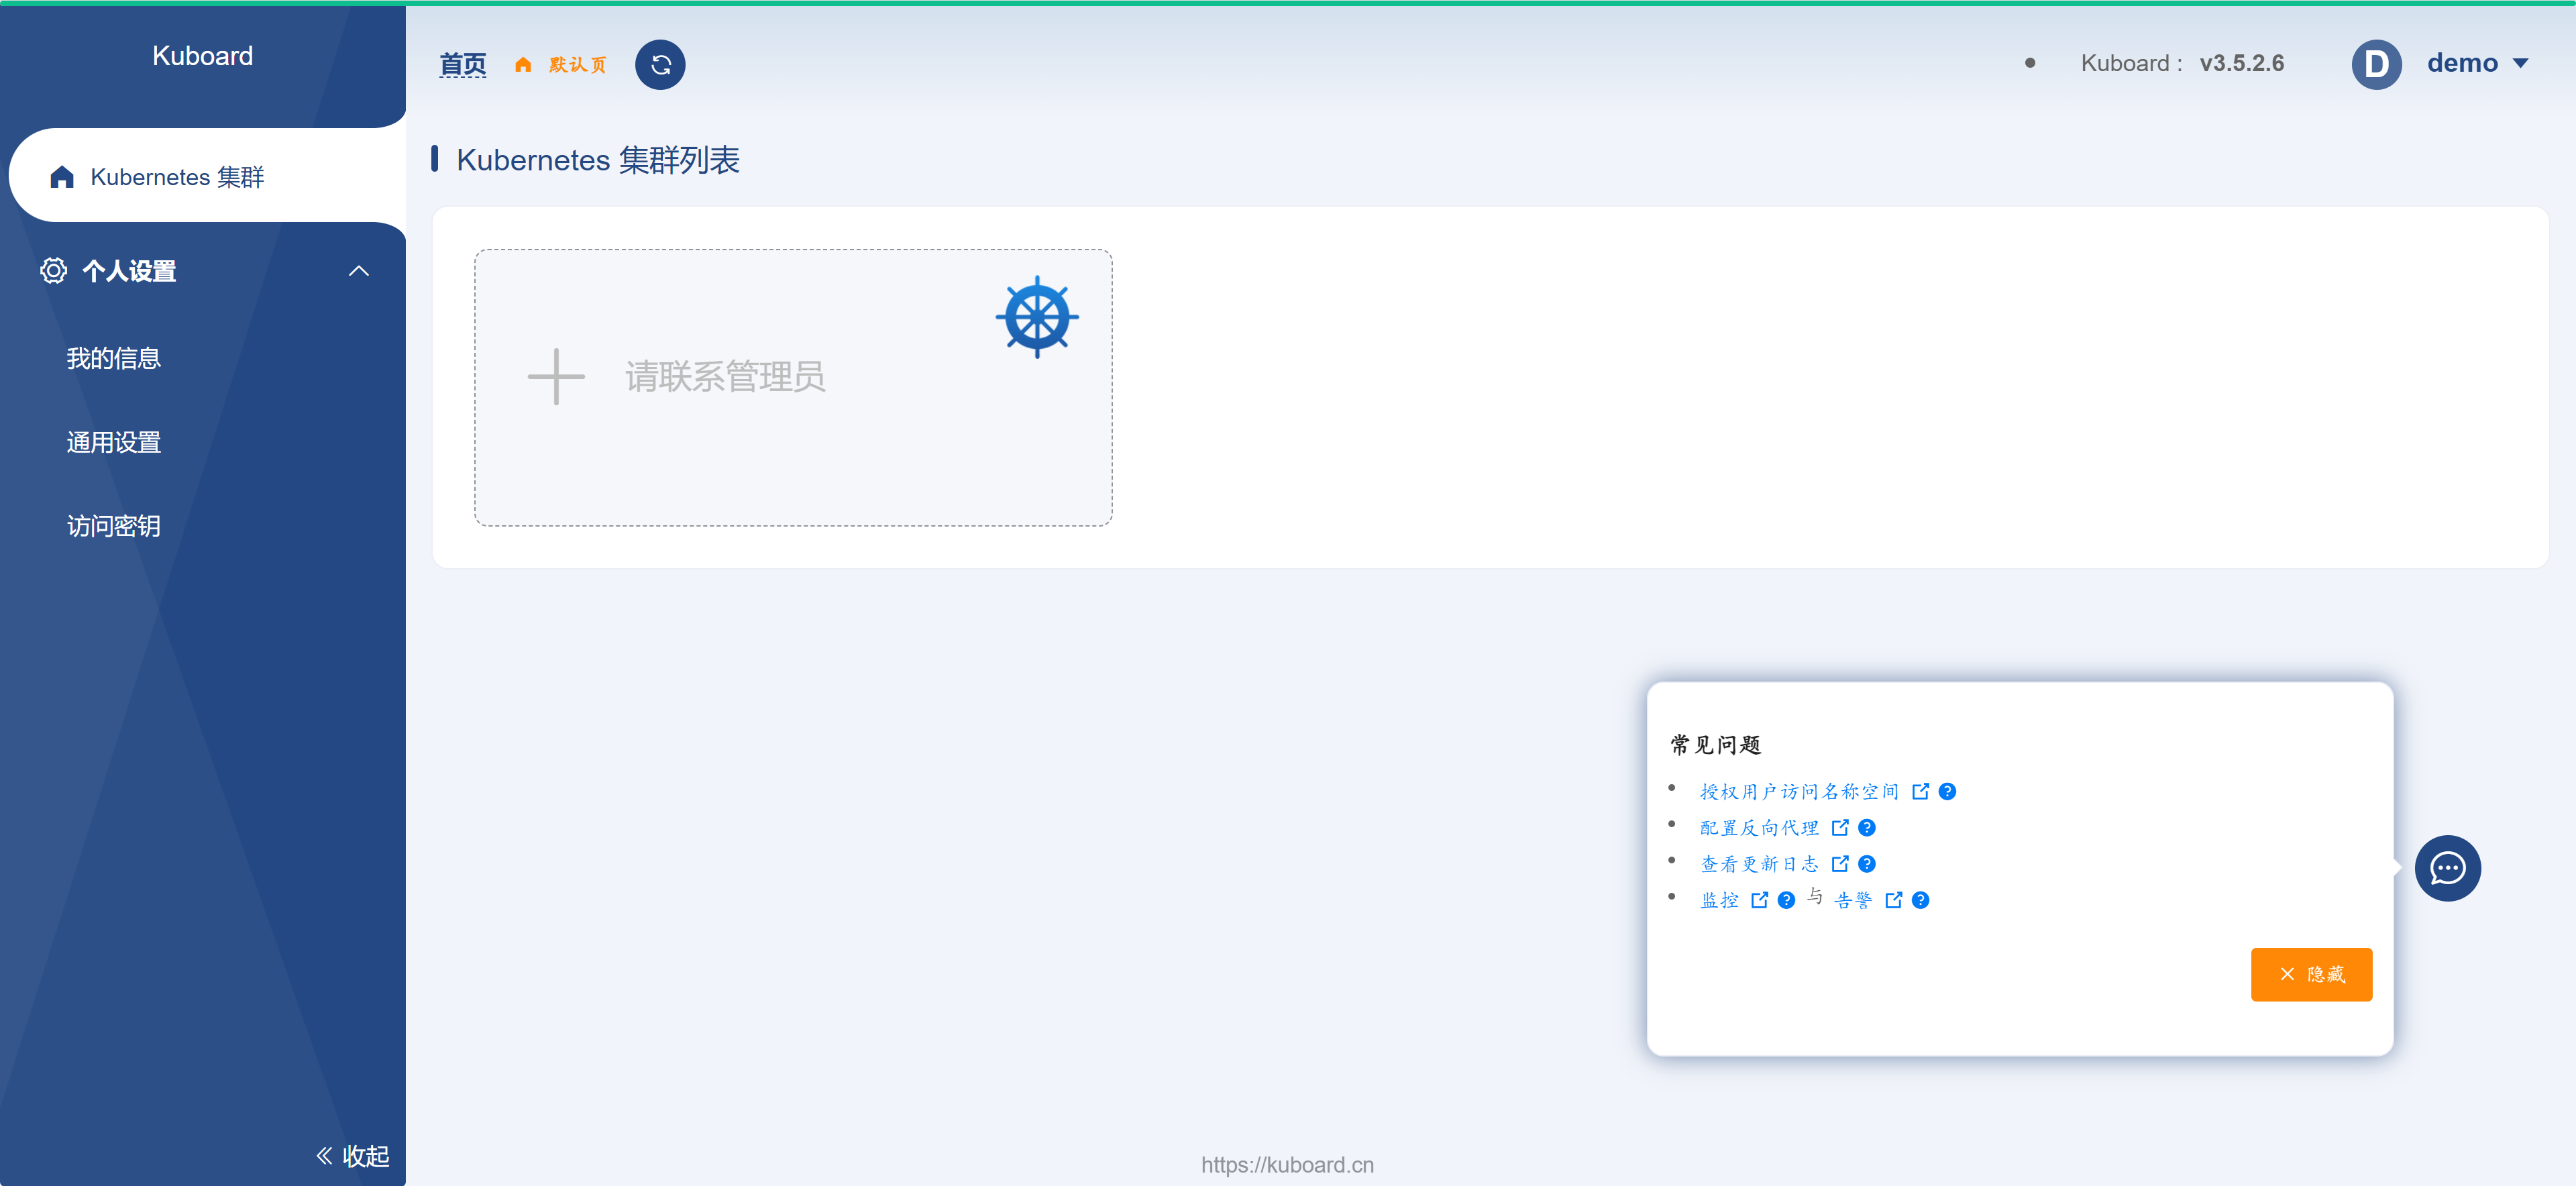
Task: Open 我的信息 menu item
Action: (x=114, y=358)
